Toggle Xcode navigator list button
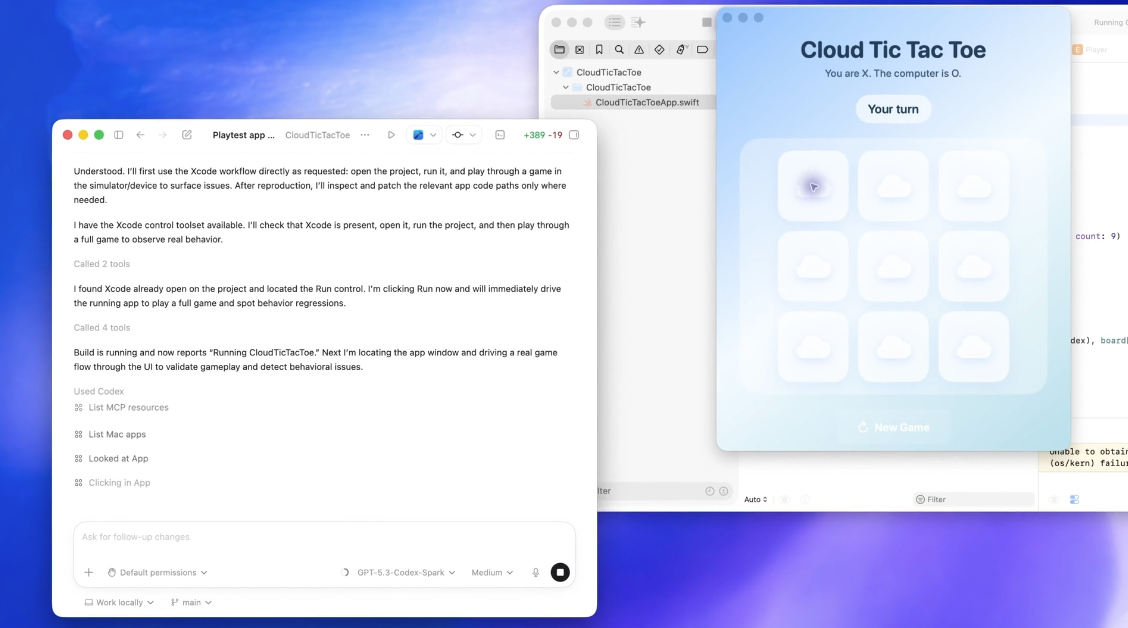This screenshot has width=1128, height=628. [614, 22]
